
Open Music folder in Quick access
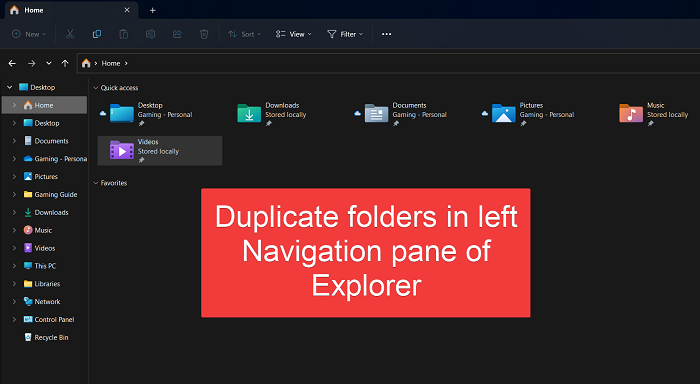click(655, 114)
